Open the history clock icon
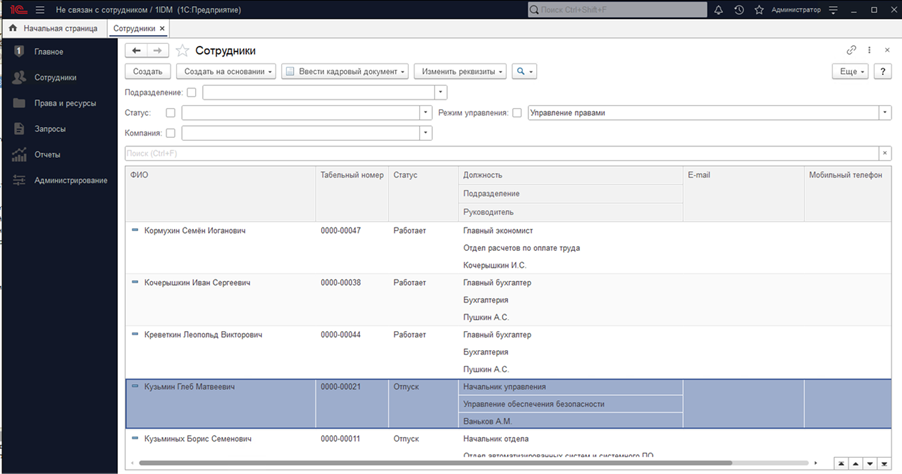Image resolution: width=902 pixels, height=474 pixels. click(739, 10)
